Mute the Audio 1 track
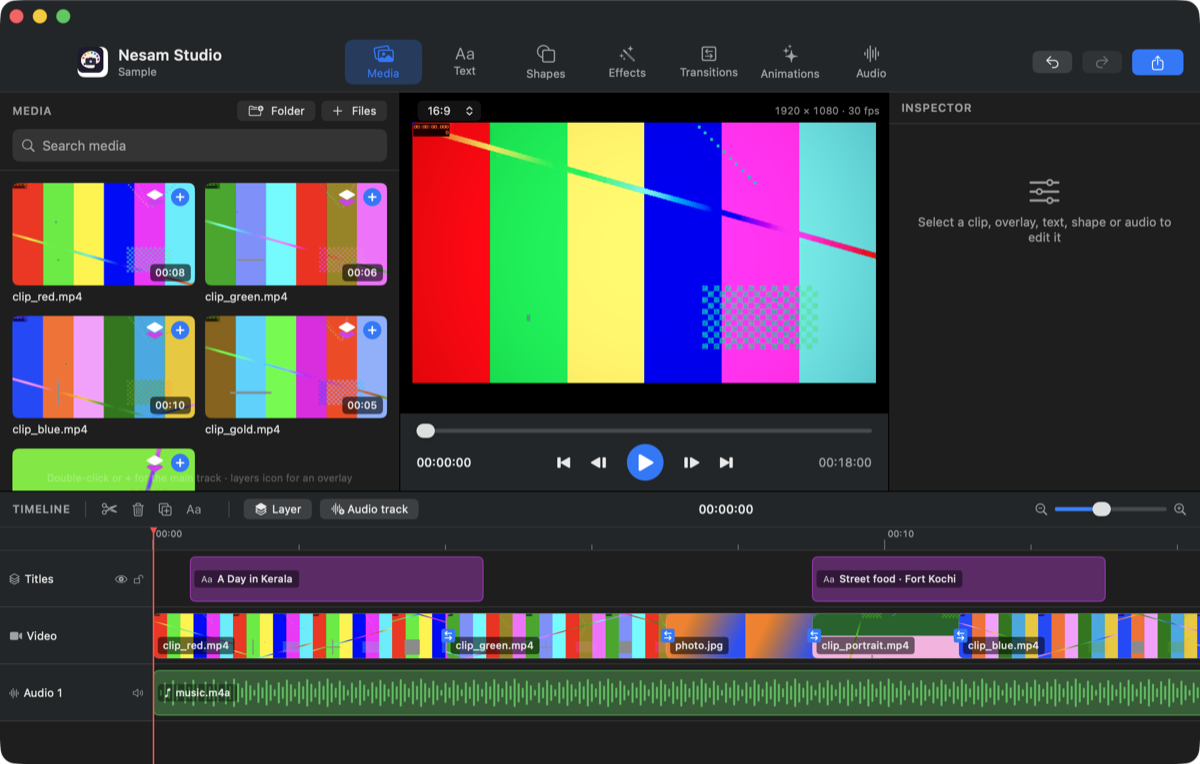This screenshot has height=764, width=1200. pyautogui.click(x=138, y=693)
